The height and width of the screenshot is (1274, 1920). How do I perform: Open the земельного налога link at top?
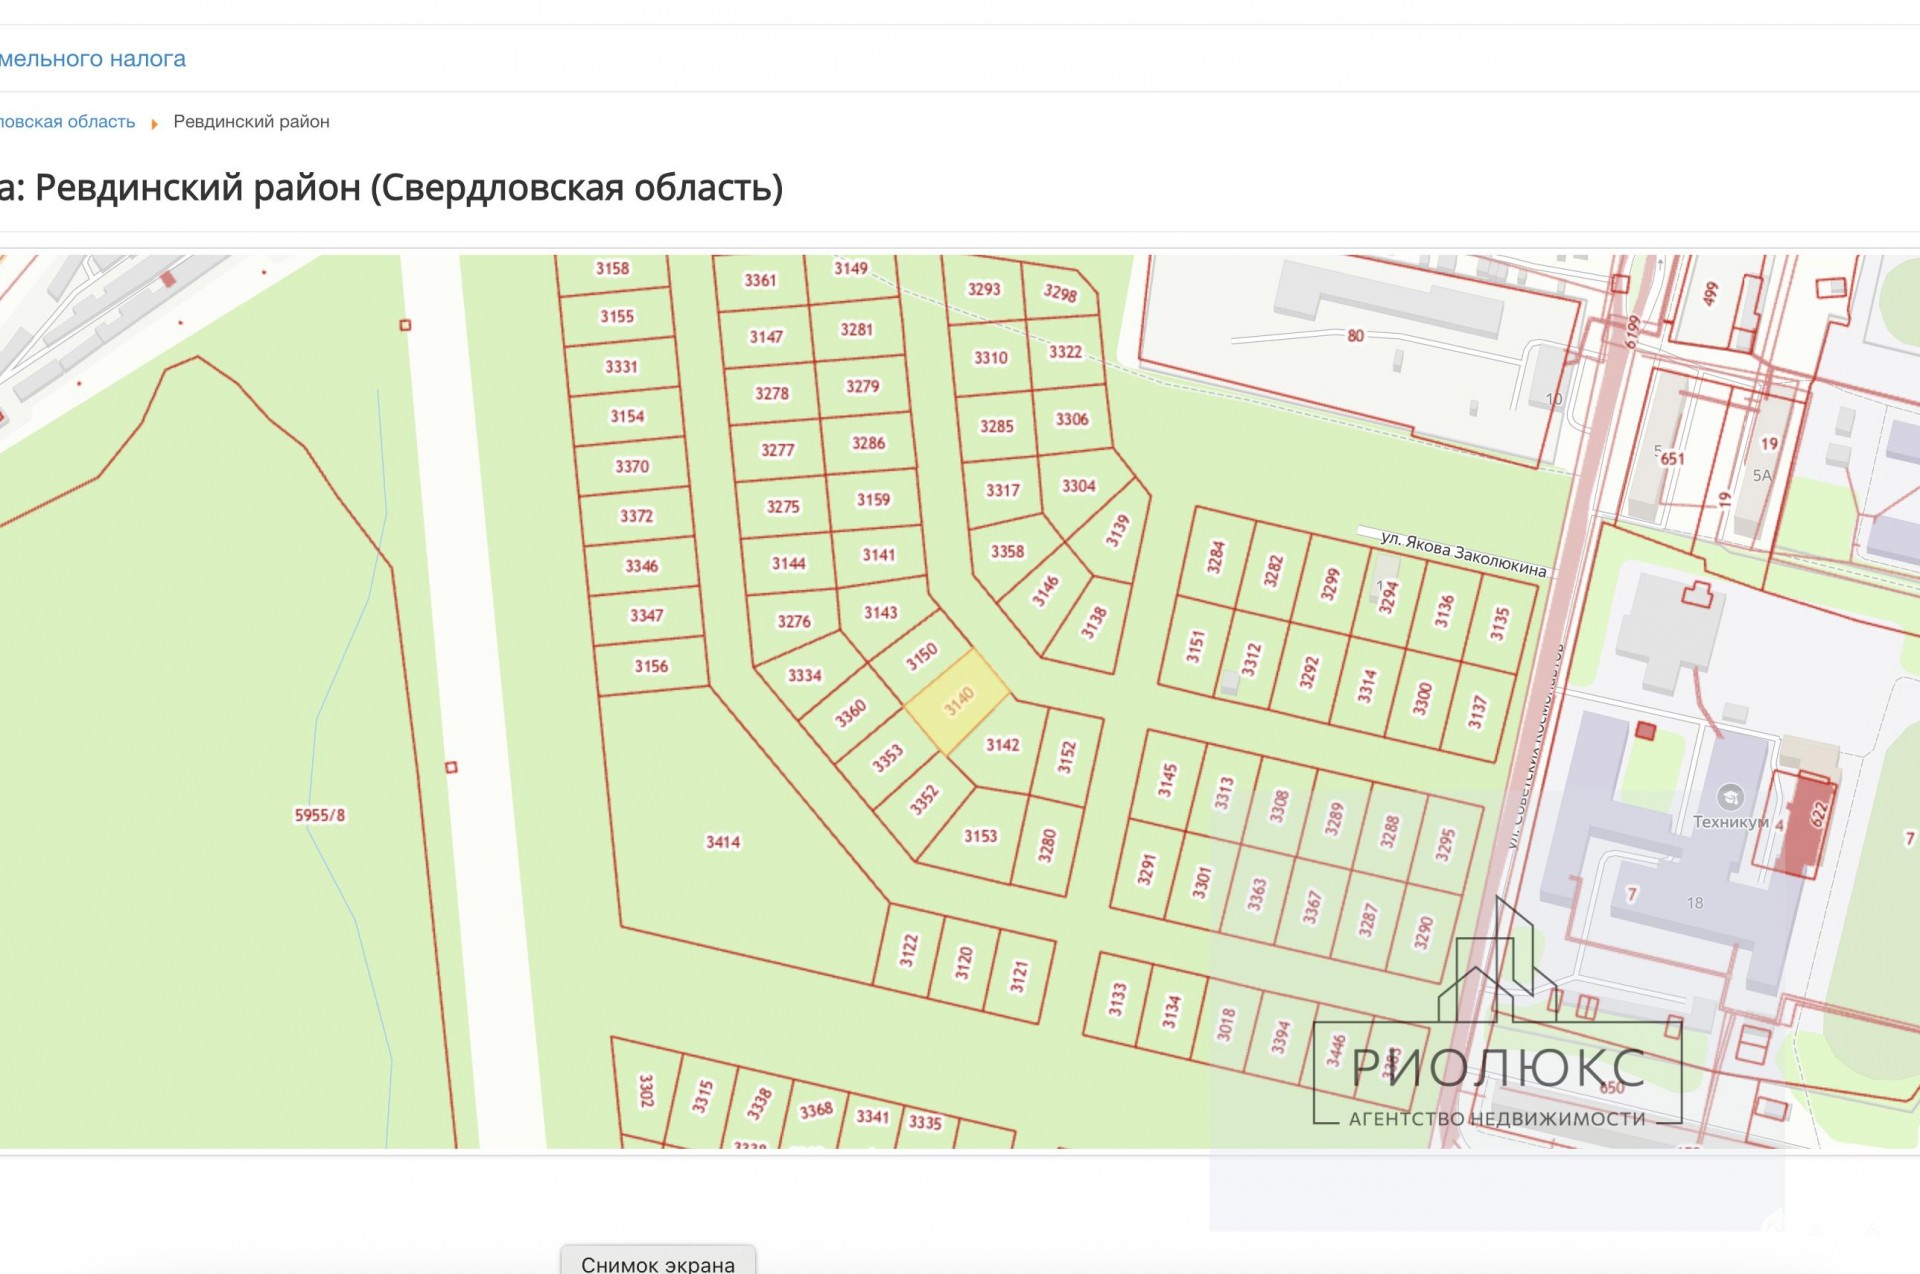pyautogui.click(x=93, y=59)
